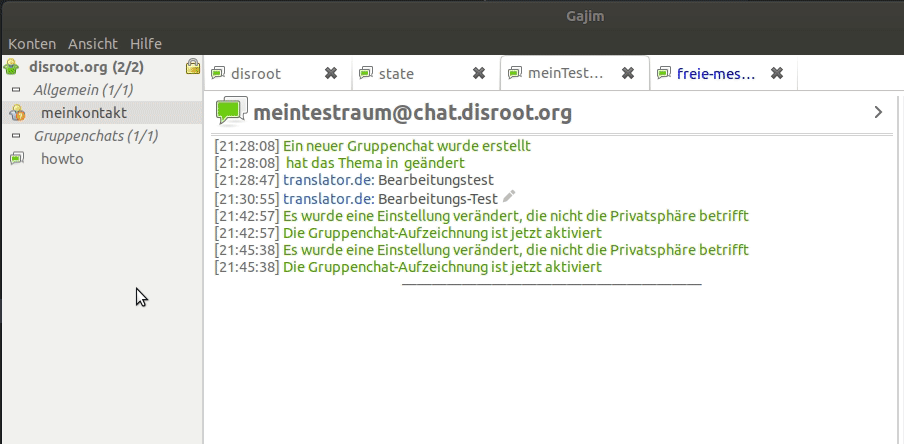Expand the side panel chevron arrow
904x444 pixels.
coord(878,112)
